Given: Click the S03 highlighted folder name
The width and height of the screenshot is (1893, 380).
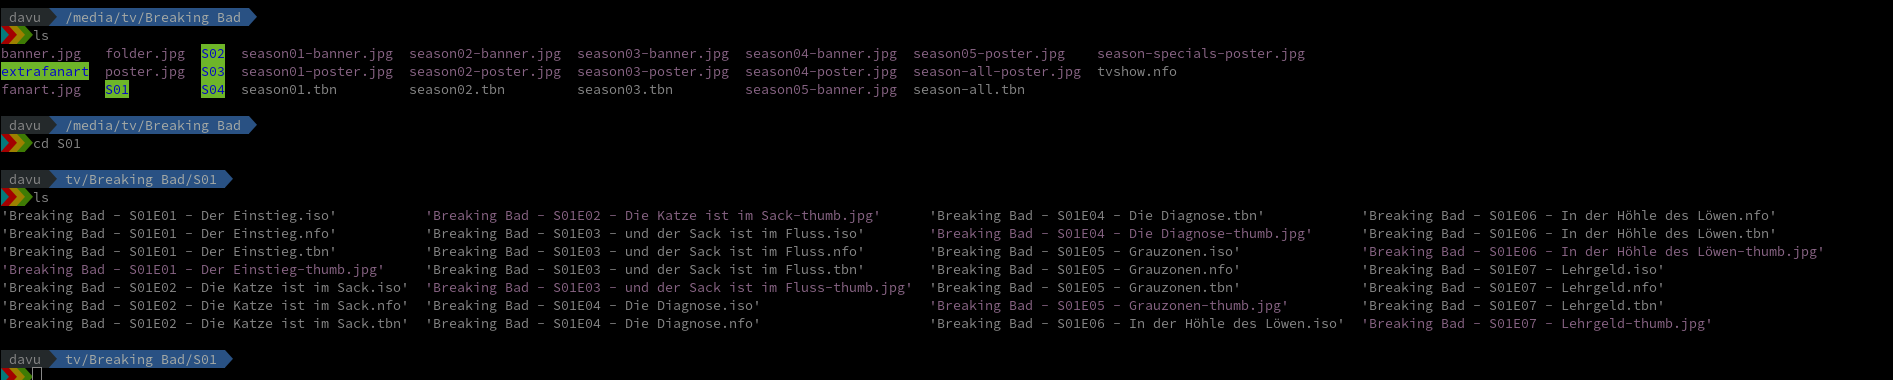Looking at the screenshot, I should [x=213, y=72].
